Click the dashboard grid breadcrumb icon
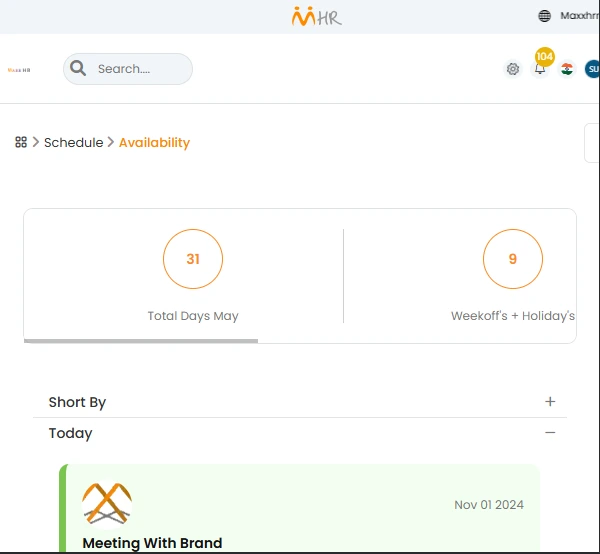600x554 pixels. pyautogui.click(x=21, y=142)
